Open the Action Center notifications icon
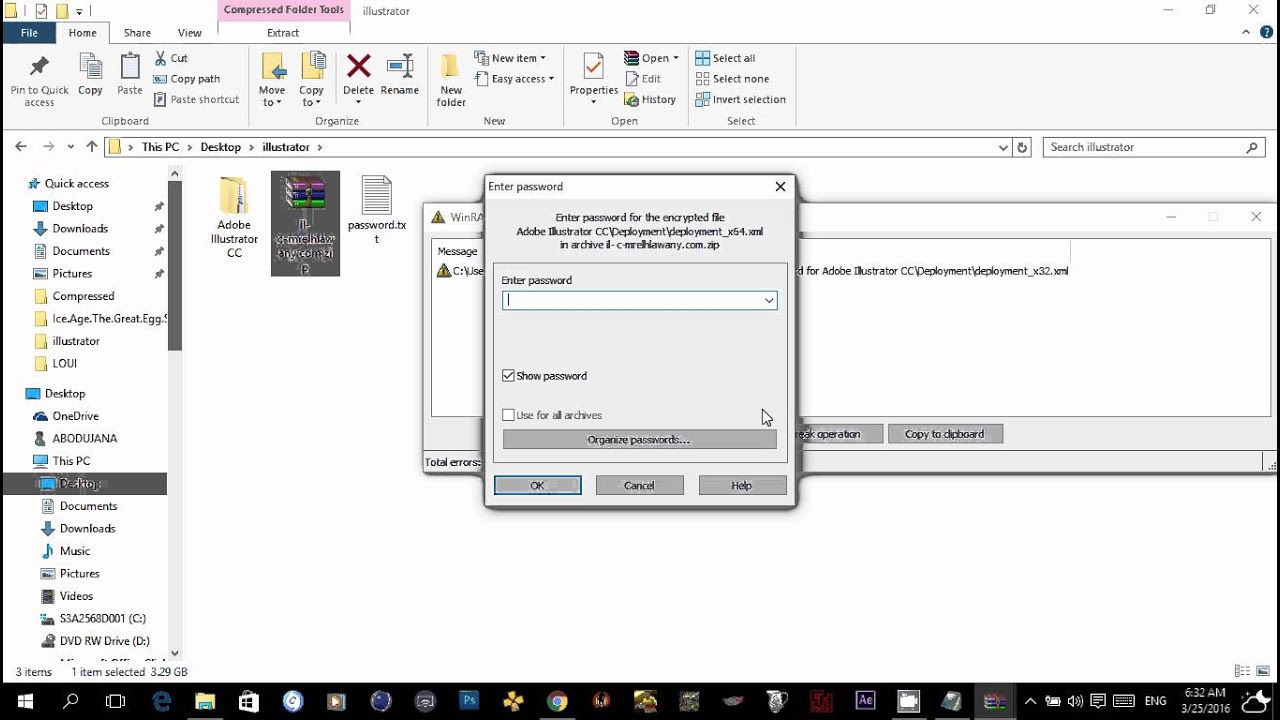1280x720 pixels. 1098,701
